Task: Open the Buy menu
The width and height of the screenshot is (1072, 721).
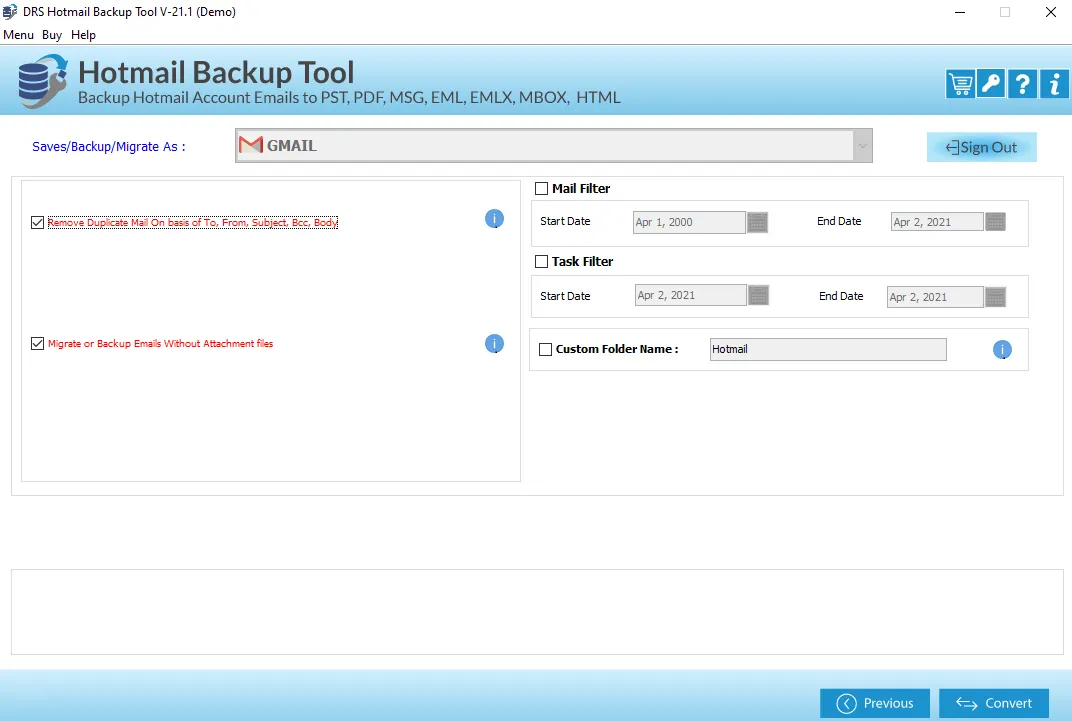Action: click(52, 35)
